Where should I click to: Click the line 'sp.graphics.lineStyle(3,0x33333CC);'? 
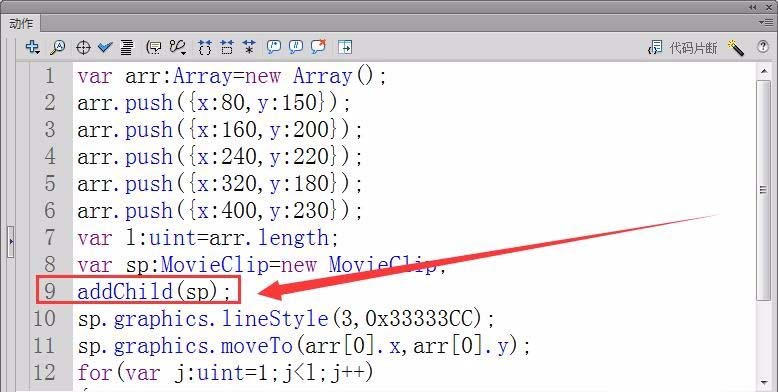[286, 318]
